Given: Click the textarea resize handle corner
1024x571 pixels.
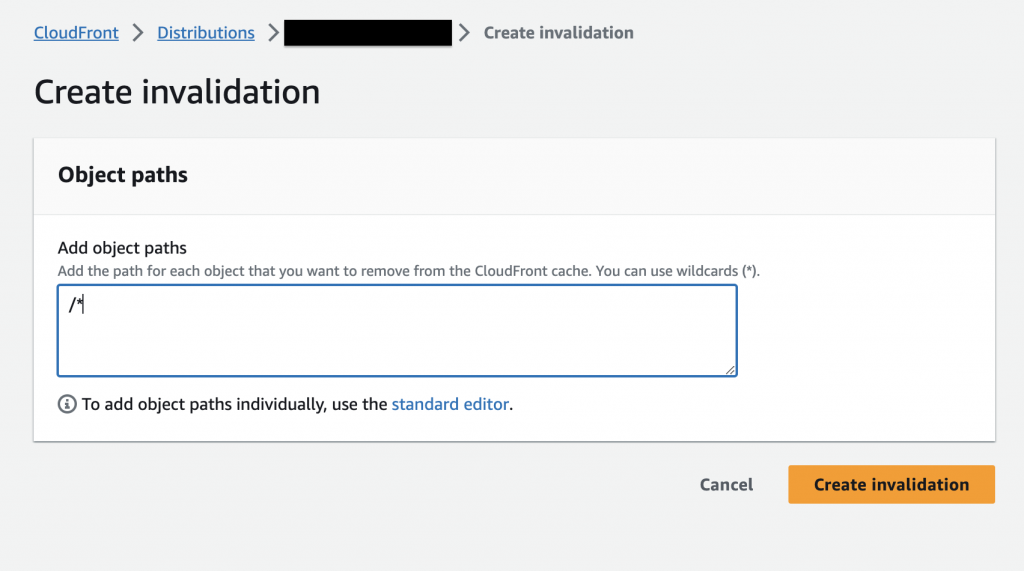Looking at the screenshot, I should 730,369.
